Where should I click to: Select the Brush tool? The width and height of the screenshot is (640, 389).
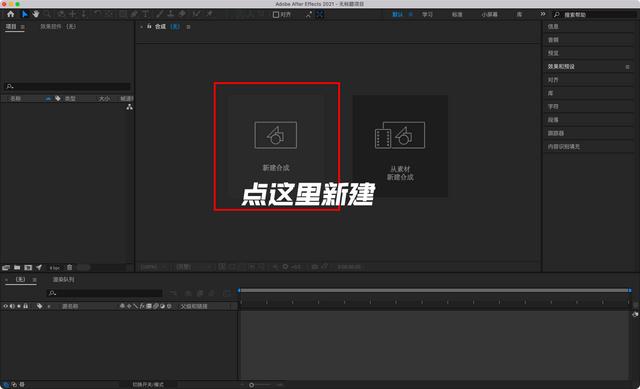pyautogui.click(x=160, y=14)
